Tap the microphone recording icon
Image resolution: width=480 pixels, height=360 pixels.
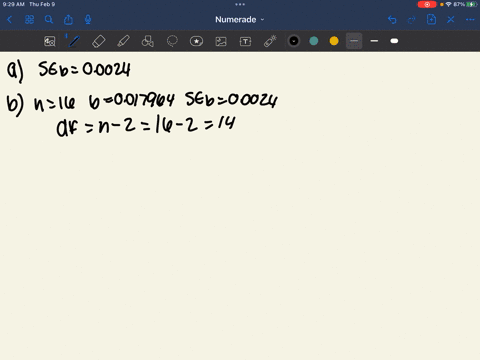click(x=88, y=20)
